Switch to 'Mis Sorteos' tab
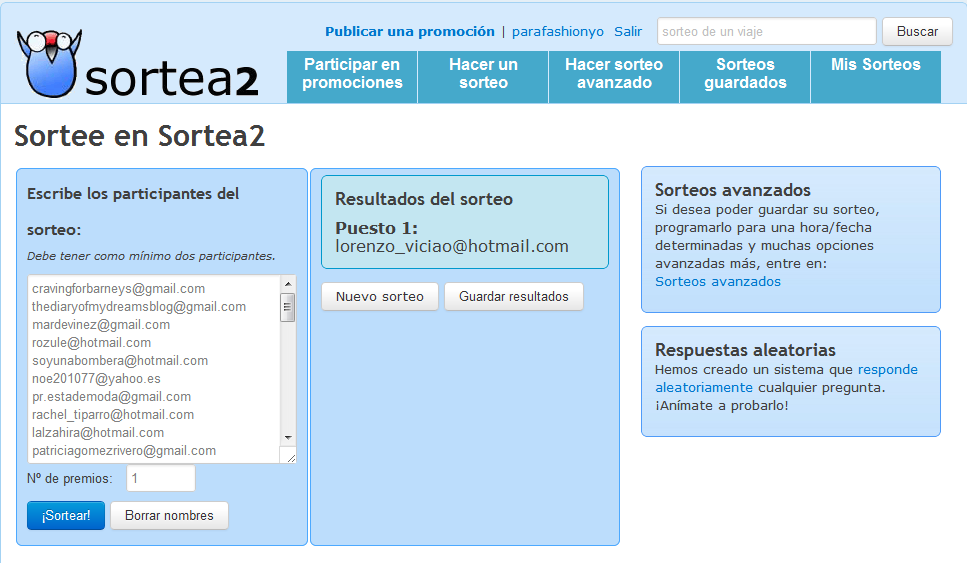Viewport: 967px width, 563px height. click(875, 65)
